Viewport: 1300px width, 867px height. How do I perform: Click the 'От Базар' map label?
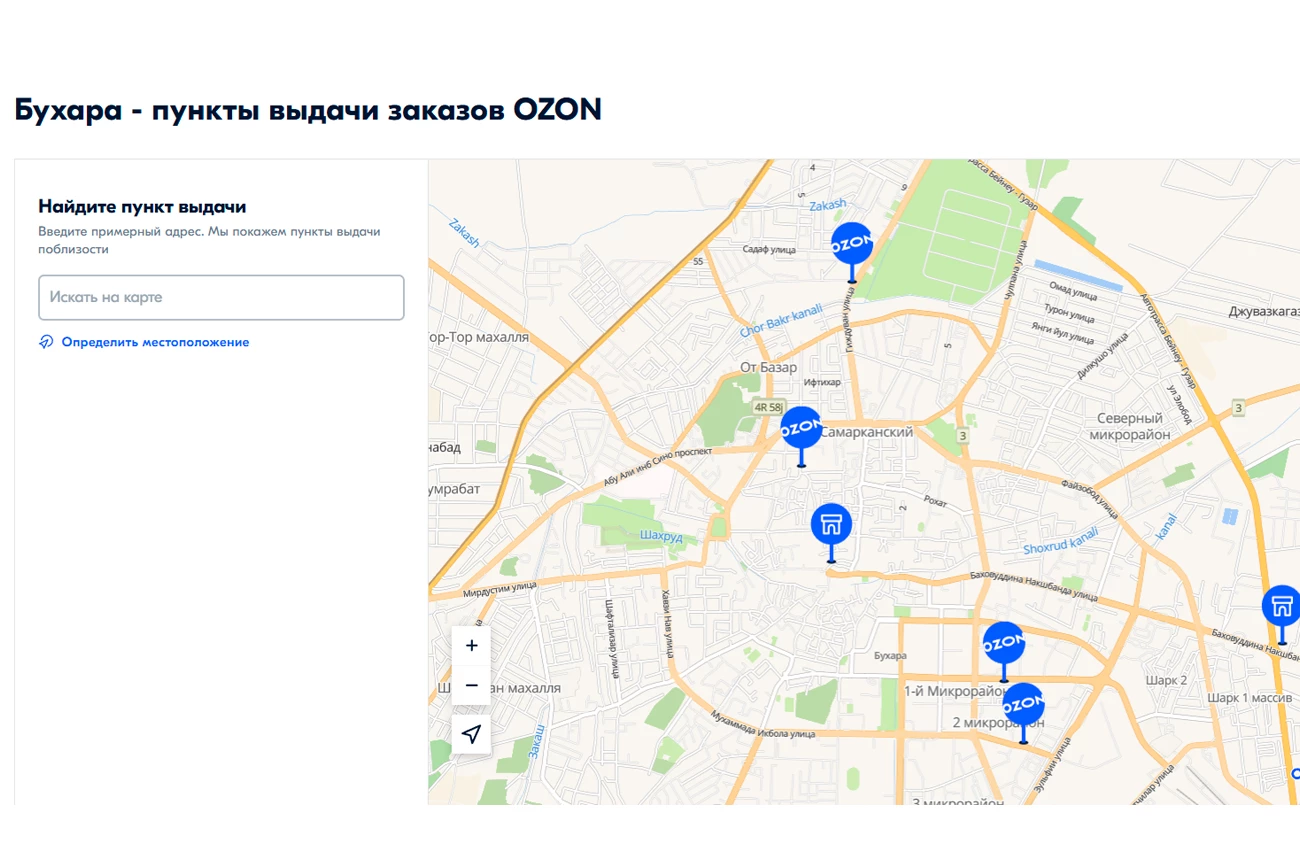pyautogui.click(x=768, y=367)
